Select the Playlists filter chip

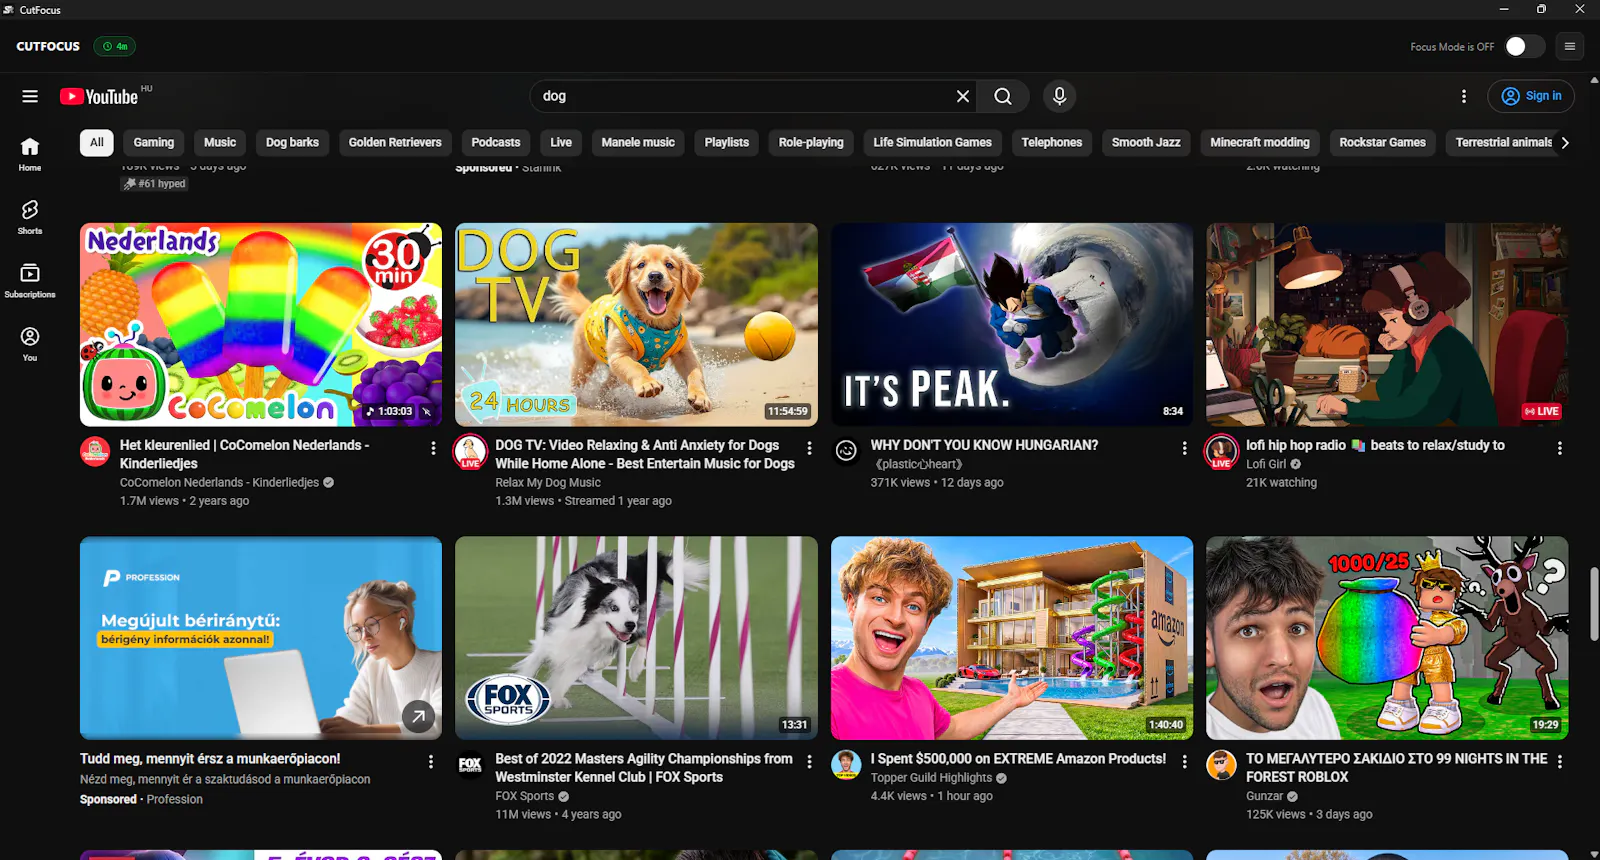(727, 143)
